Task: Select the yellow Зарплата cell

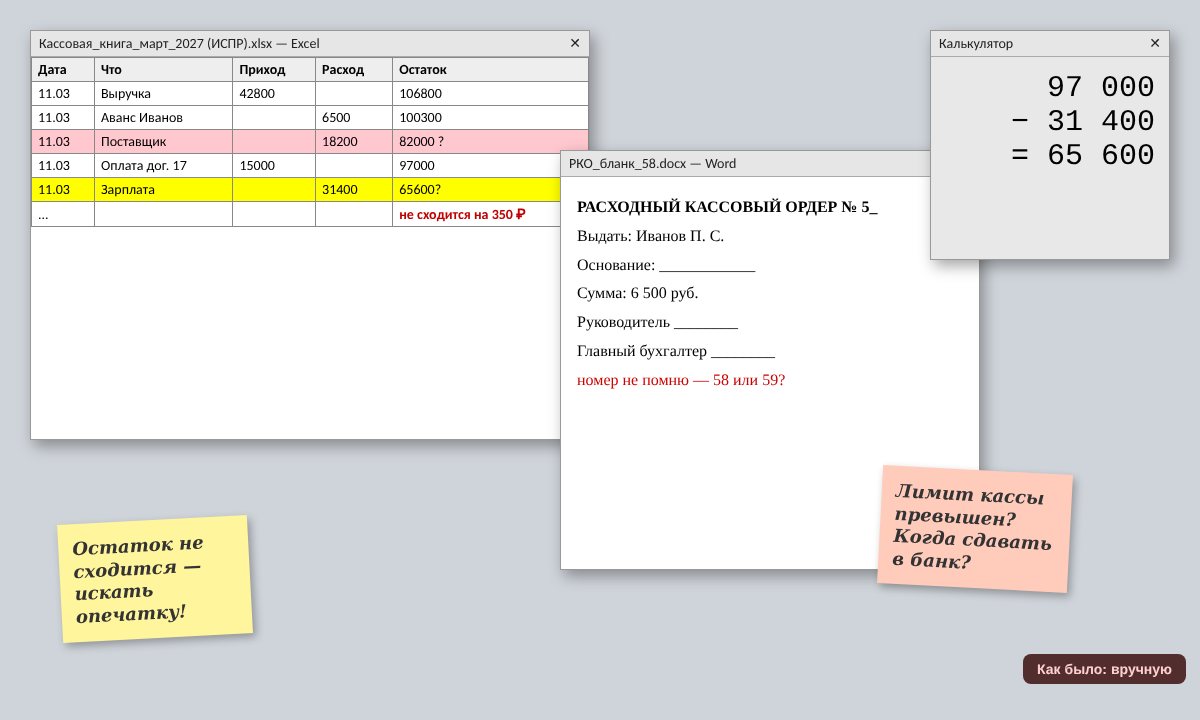Action: 164,190
